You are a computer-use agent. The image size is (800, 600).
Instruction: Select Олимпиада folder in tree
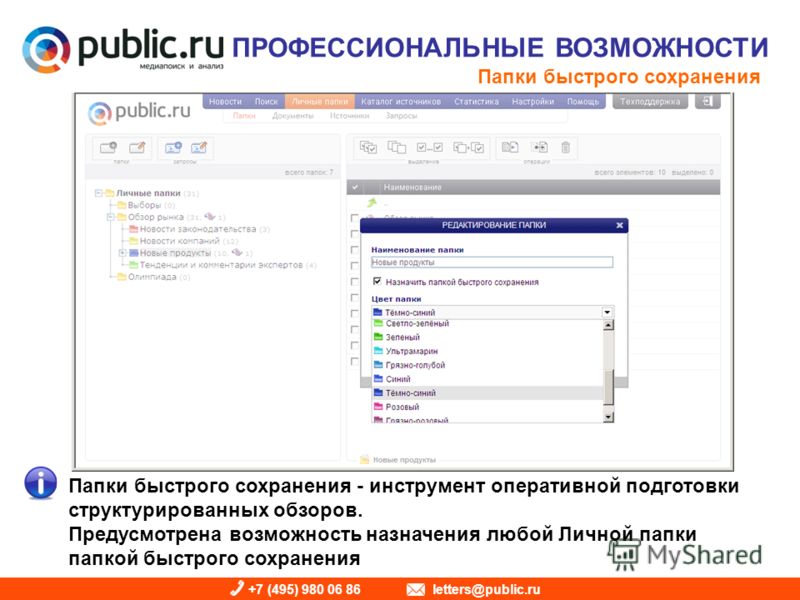click(x=152, y=277)
